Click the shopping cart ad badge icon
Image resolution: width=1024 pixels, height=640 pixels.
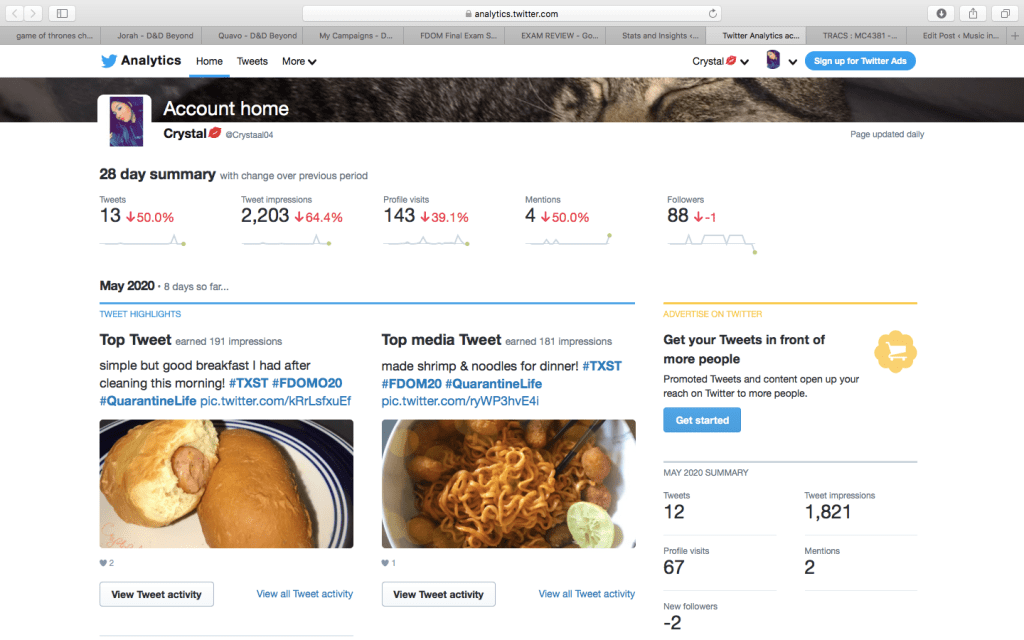pos(895,351)
